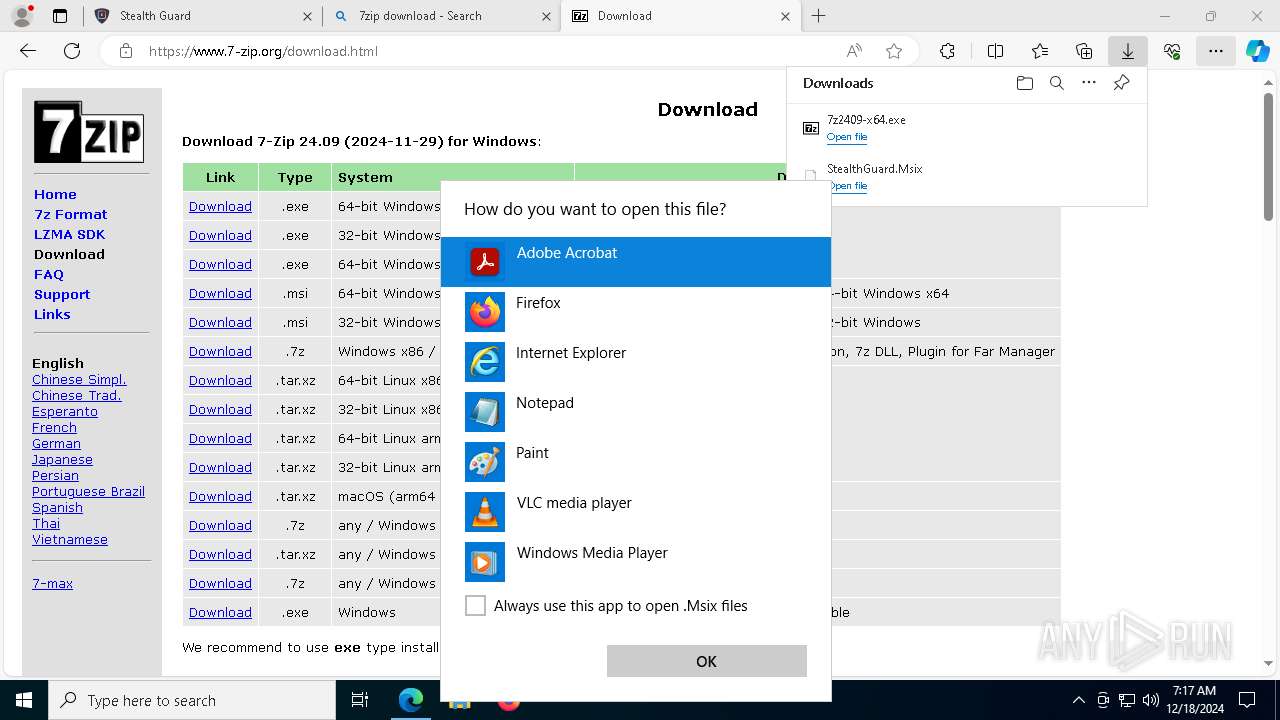Download the 64-bit Windows .exe first row
This screenshot has height=720, width=1280.
pyautogui.click(x=220, y=207)
